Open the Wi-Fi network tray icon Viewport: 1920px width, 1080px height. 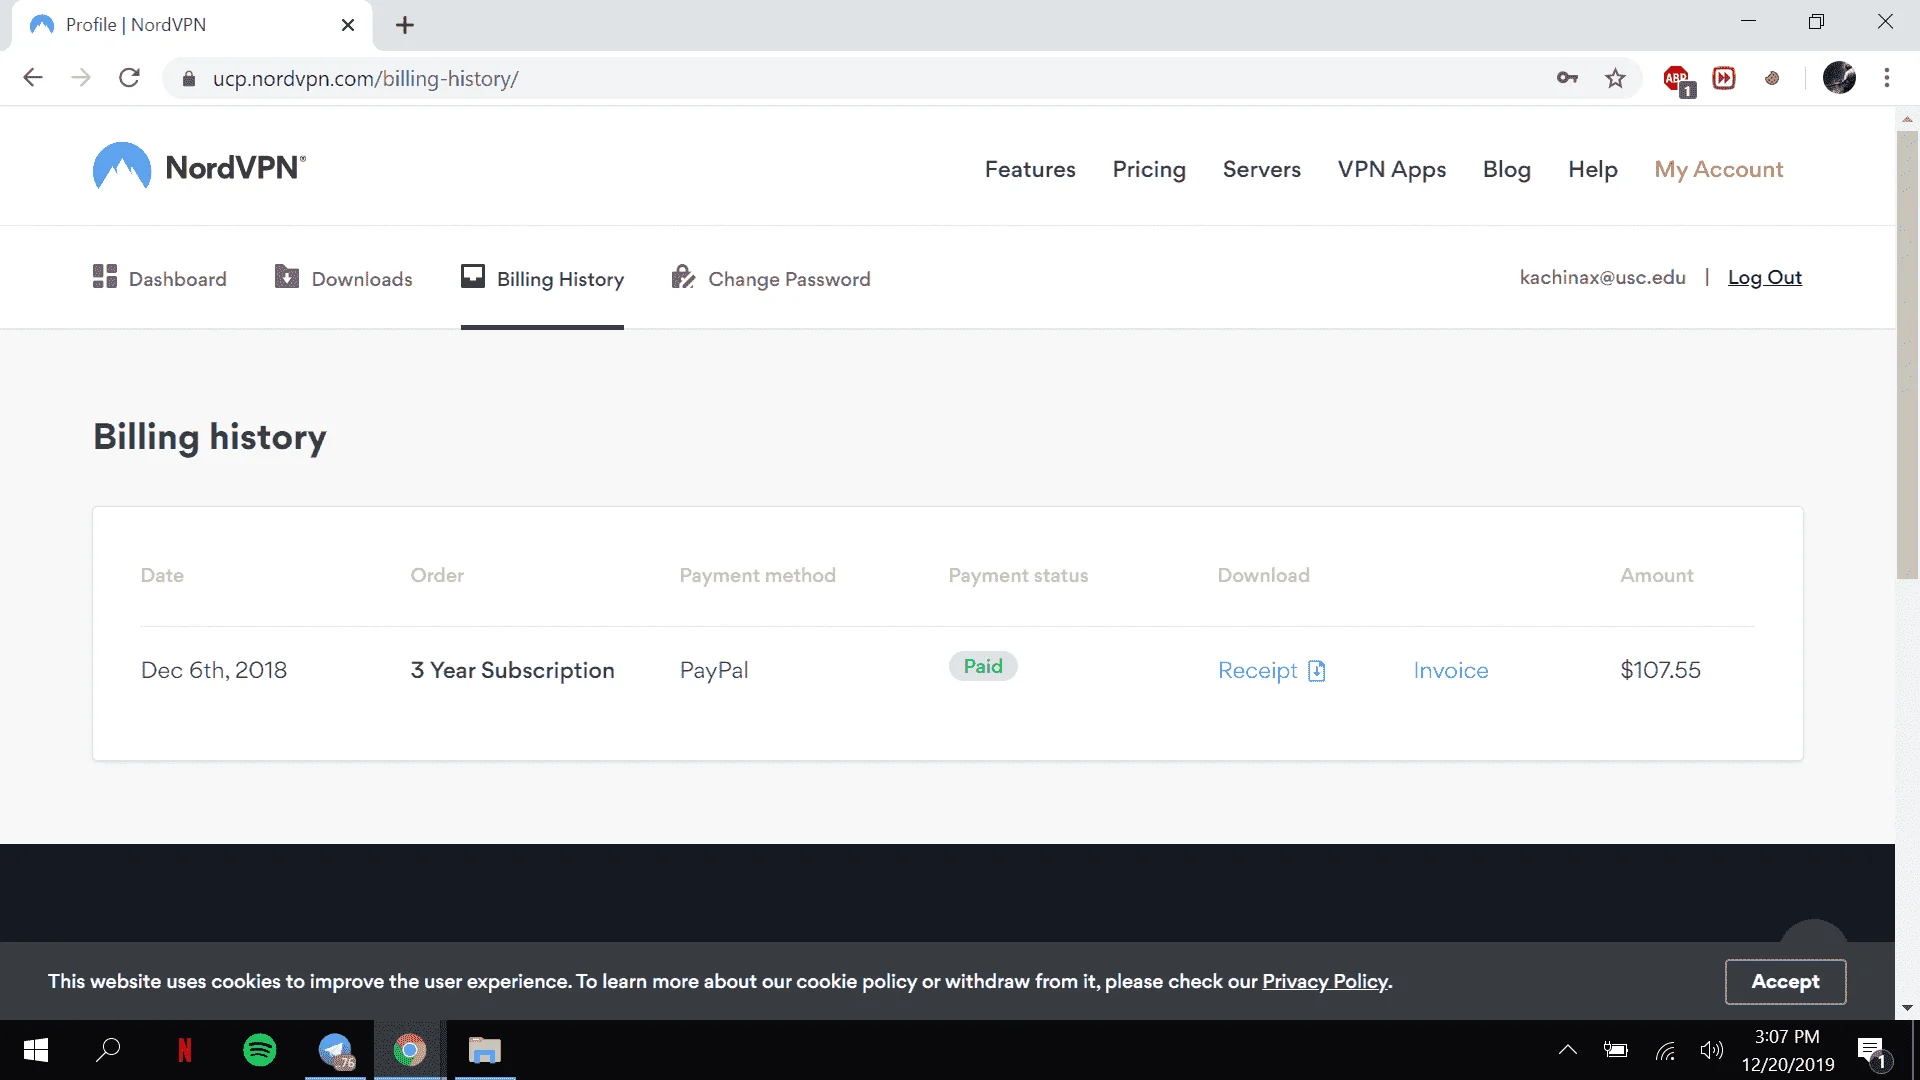tap(1665, 1050)
